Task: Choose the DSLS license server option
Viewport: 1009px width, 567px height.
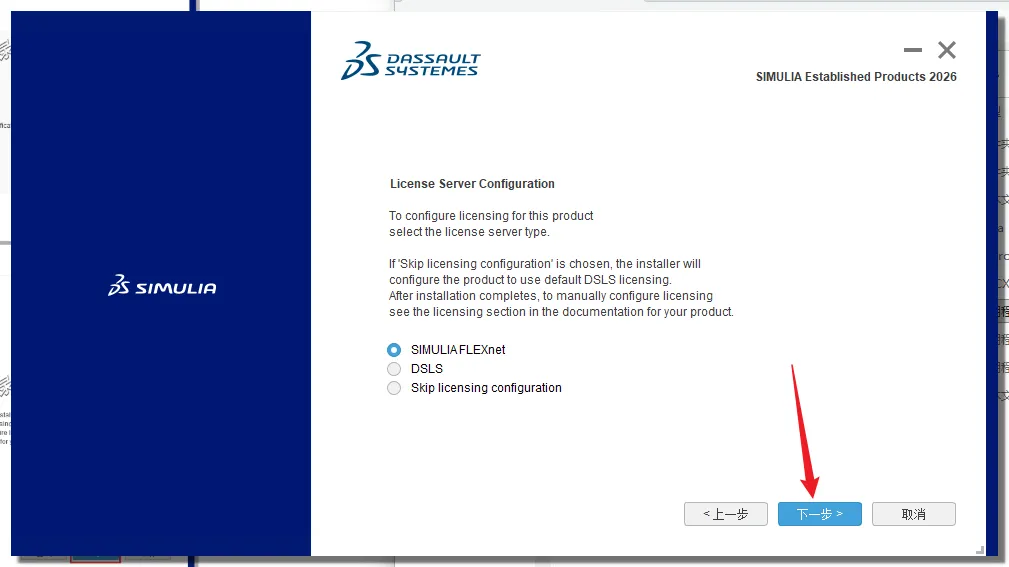Action: click(x=394, y=369)
